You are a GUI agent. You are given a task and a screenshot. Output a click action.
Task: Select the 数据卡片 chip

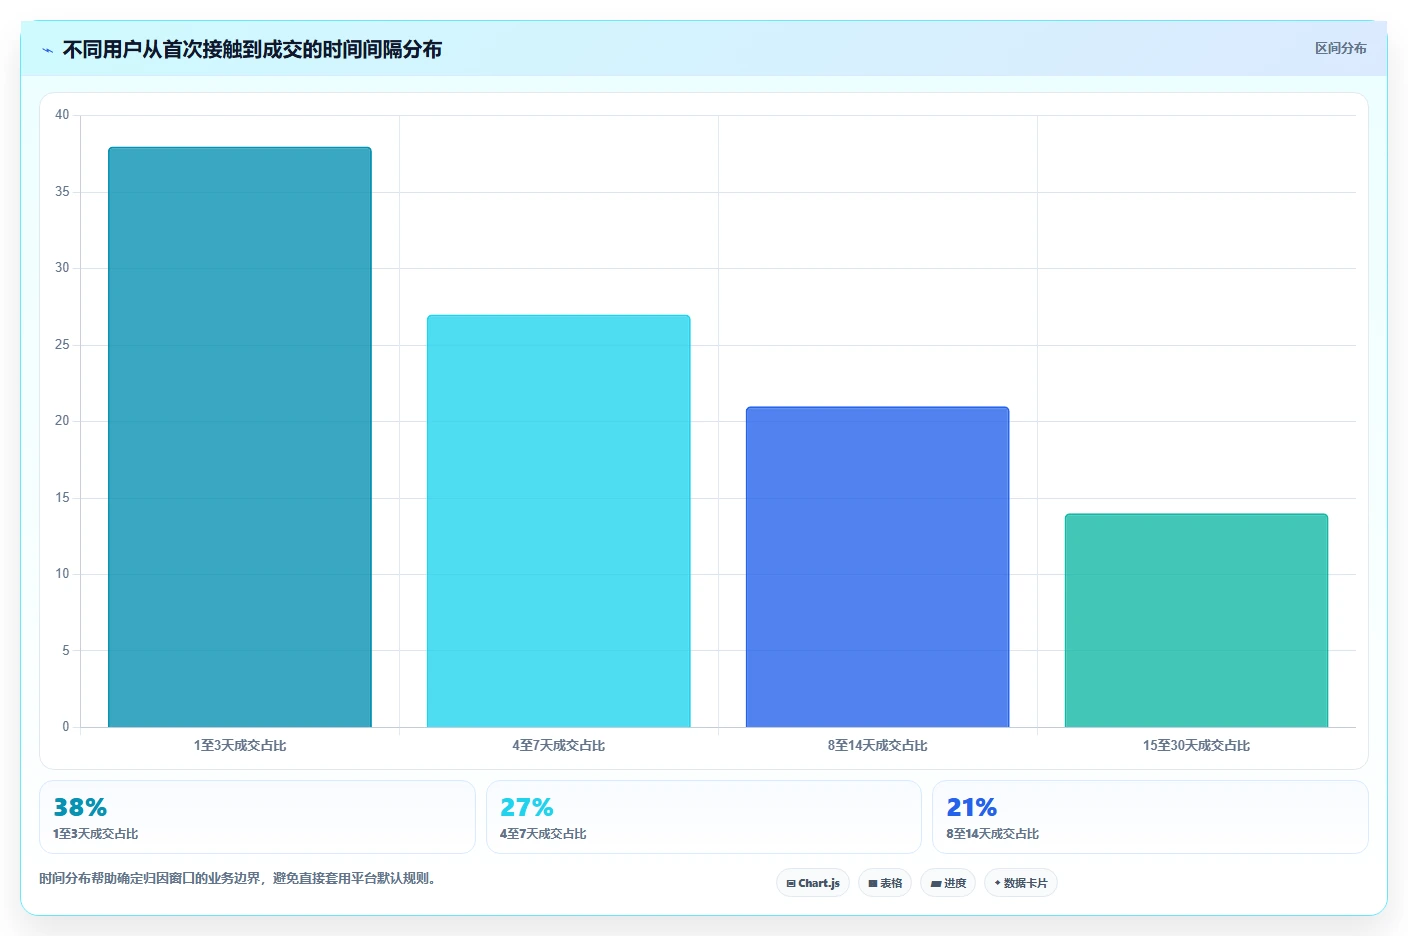coord(1021,883)
